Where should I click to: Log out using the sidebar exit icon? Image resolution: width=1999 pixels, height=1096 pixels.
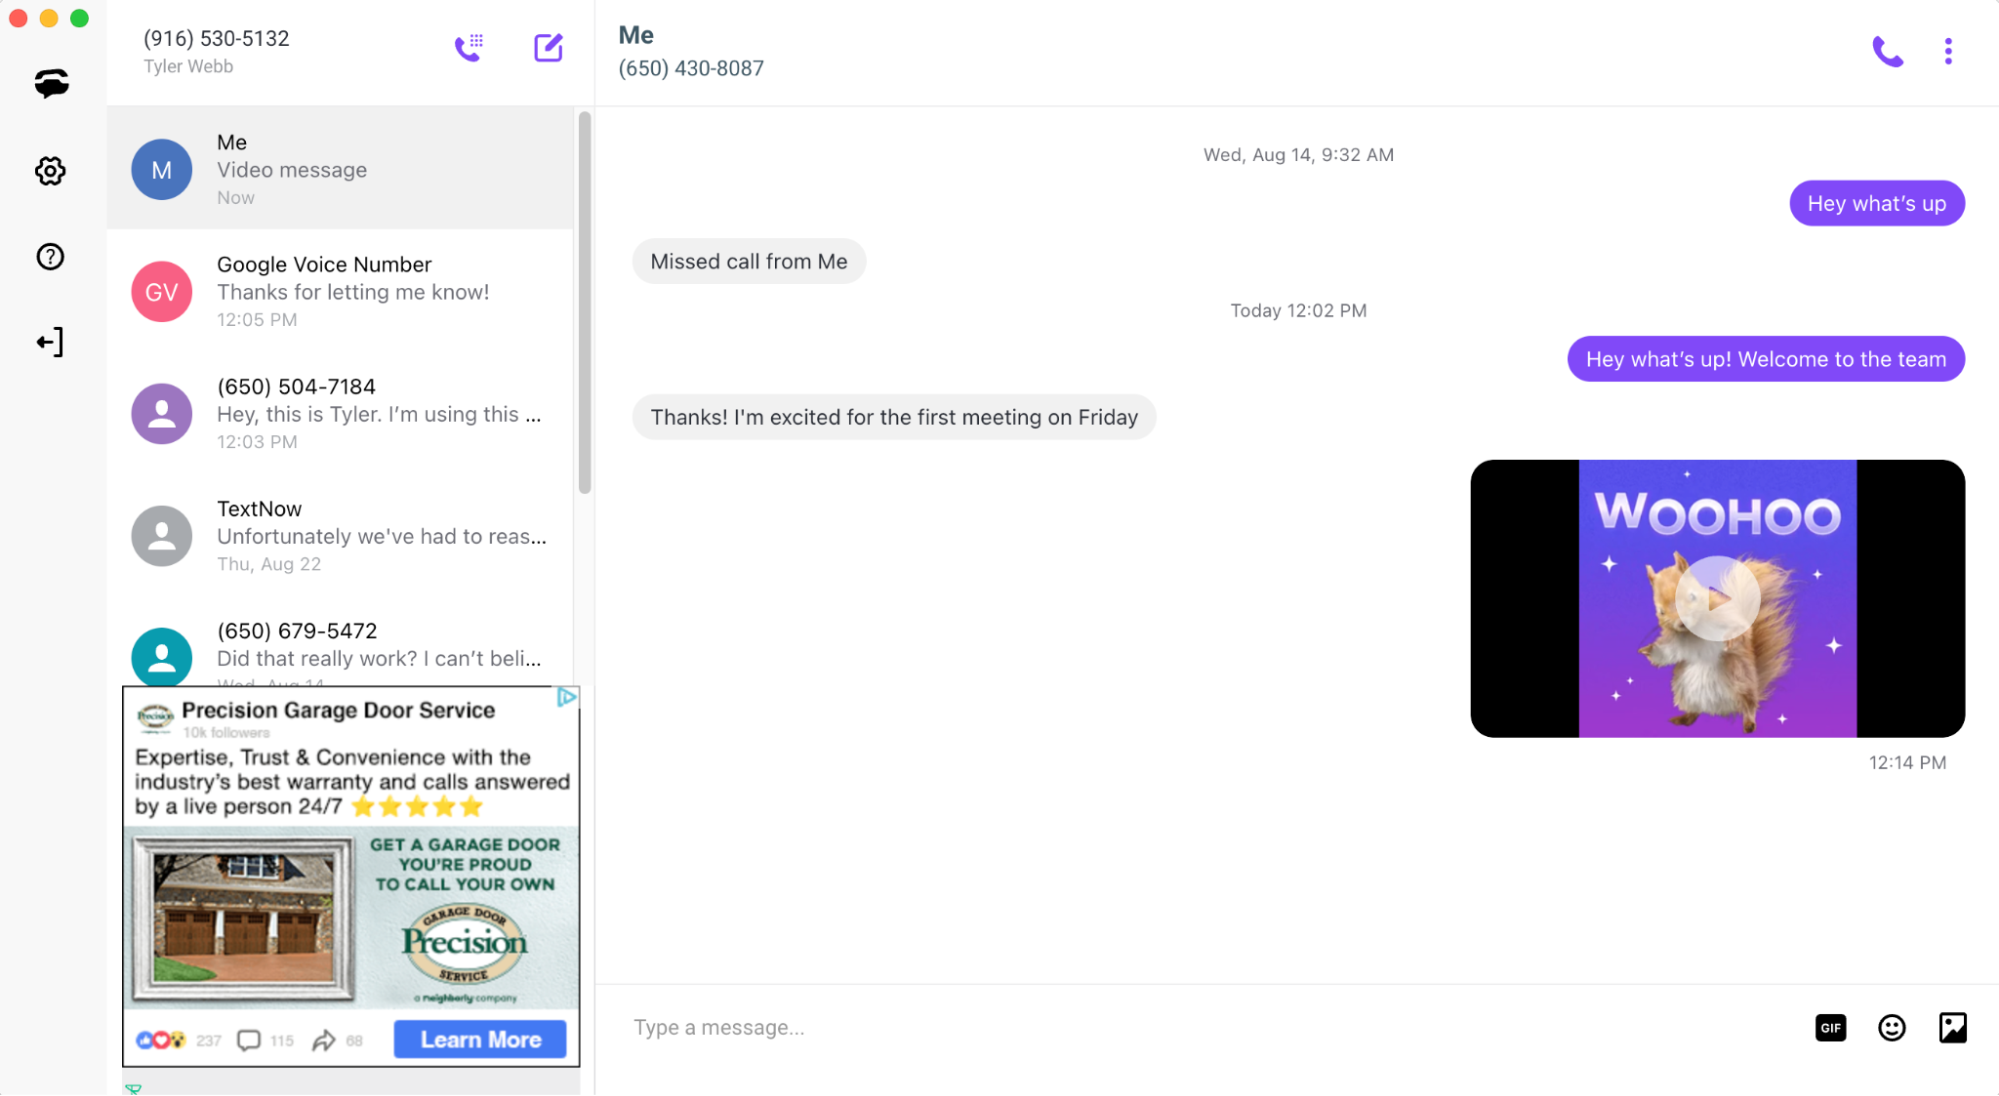pos(49,342)
